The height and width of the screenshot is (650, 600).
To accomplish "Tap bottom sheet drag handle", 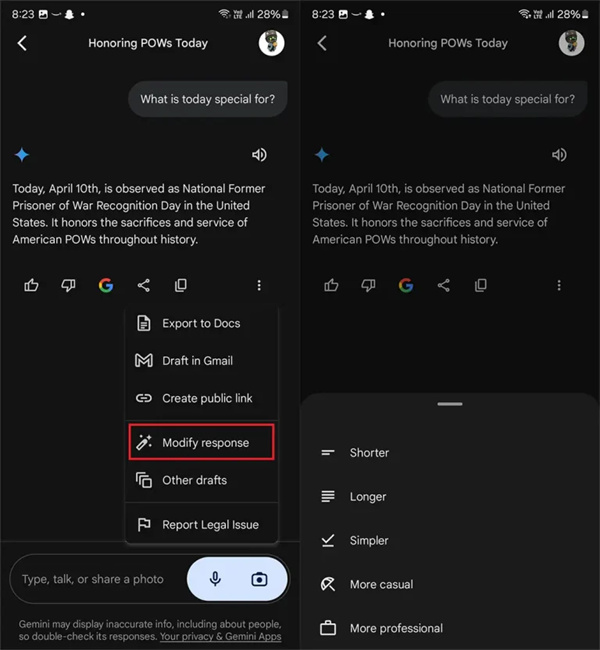I will [450, 404].
